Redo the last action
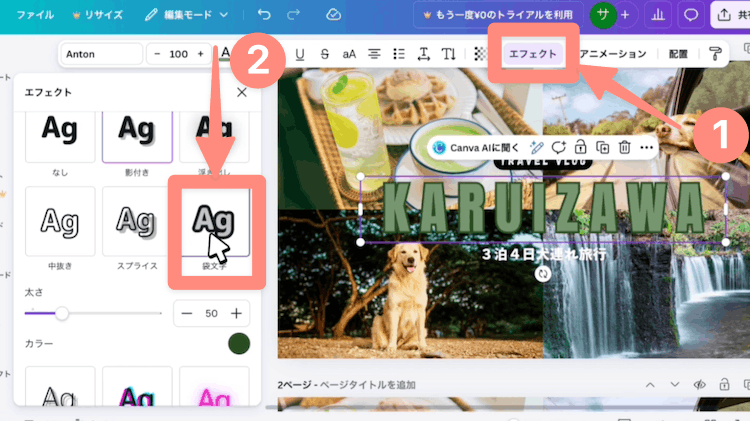 pyautogui.click(x=293, y=15)
